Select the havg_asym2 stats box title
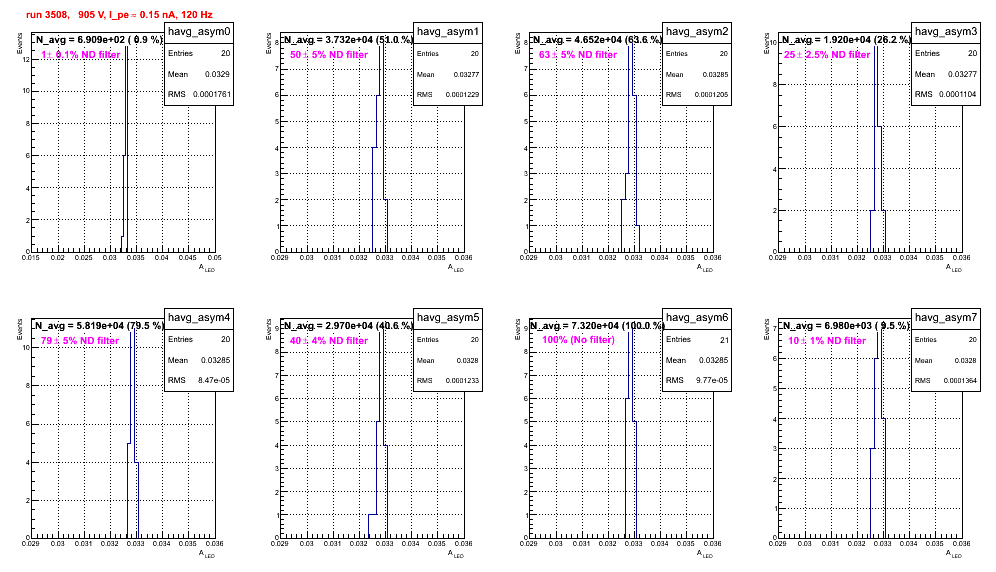This screenshot has height=572, width=996. [x=697, y=31]
